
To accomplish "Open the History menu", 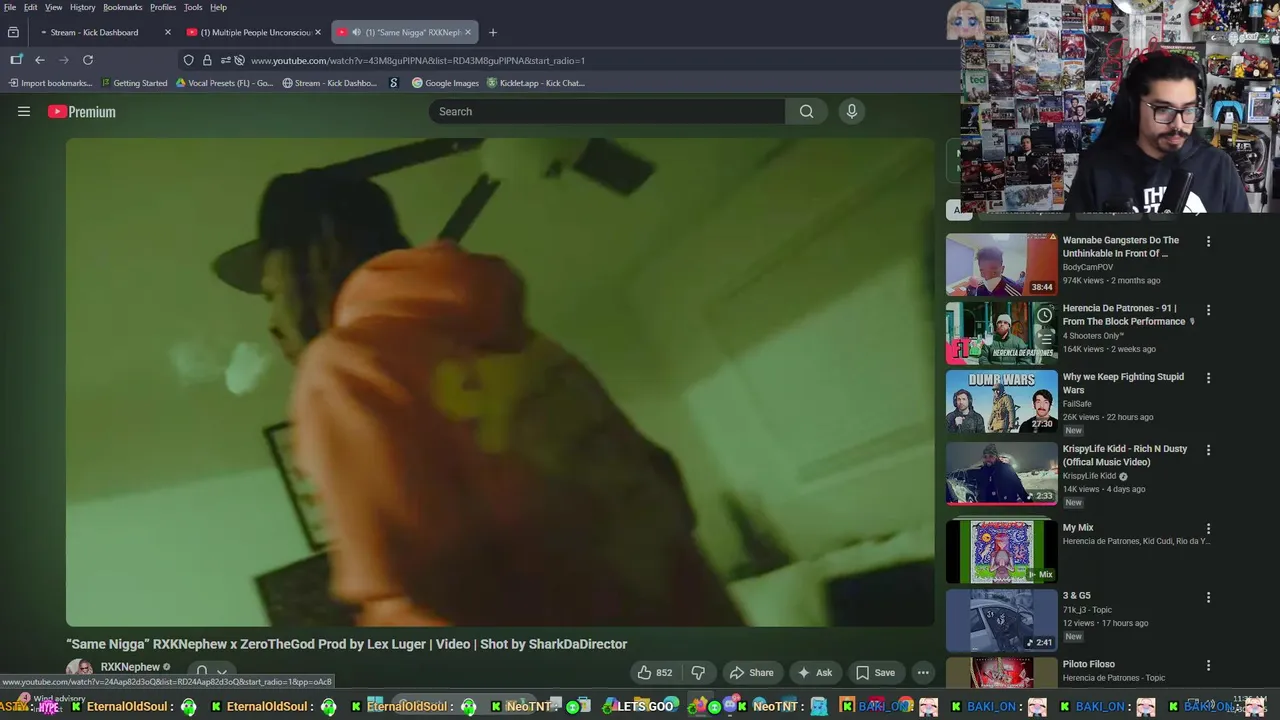I will click(x=83, y=7).
